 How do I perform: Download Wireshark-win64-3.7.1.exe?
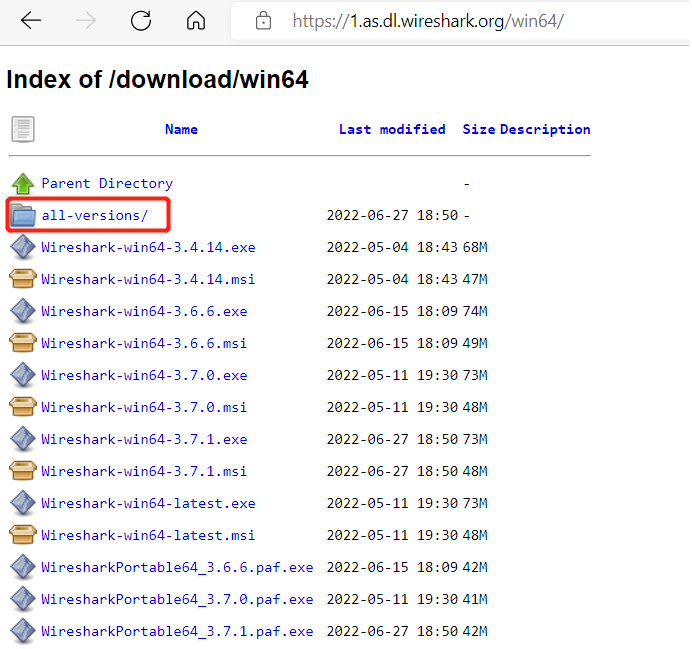point(144,439)
